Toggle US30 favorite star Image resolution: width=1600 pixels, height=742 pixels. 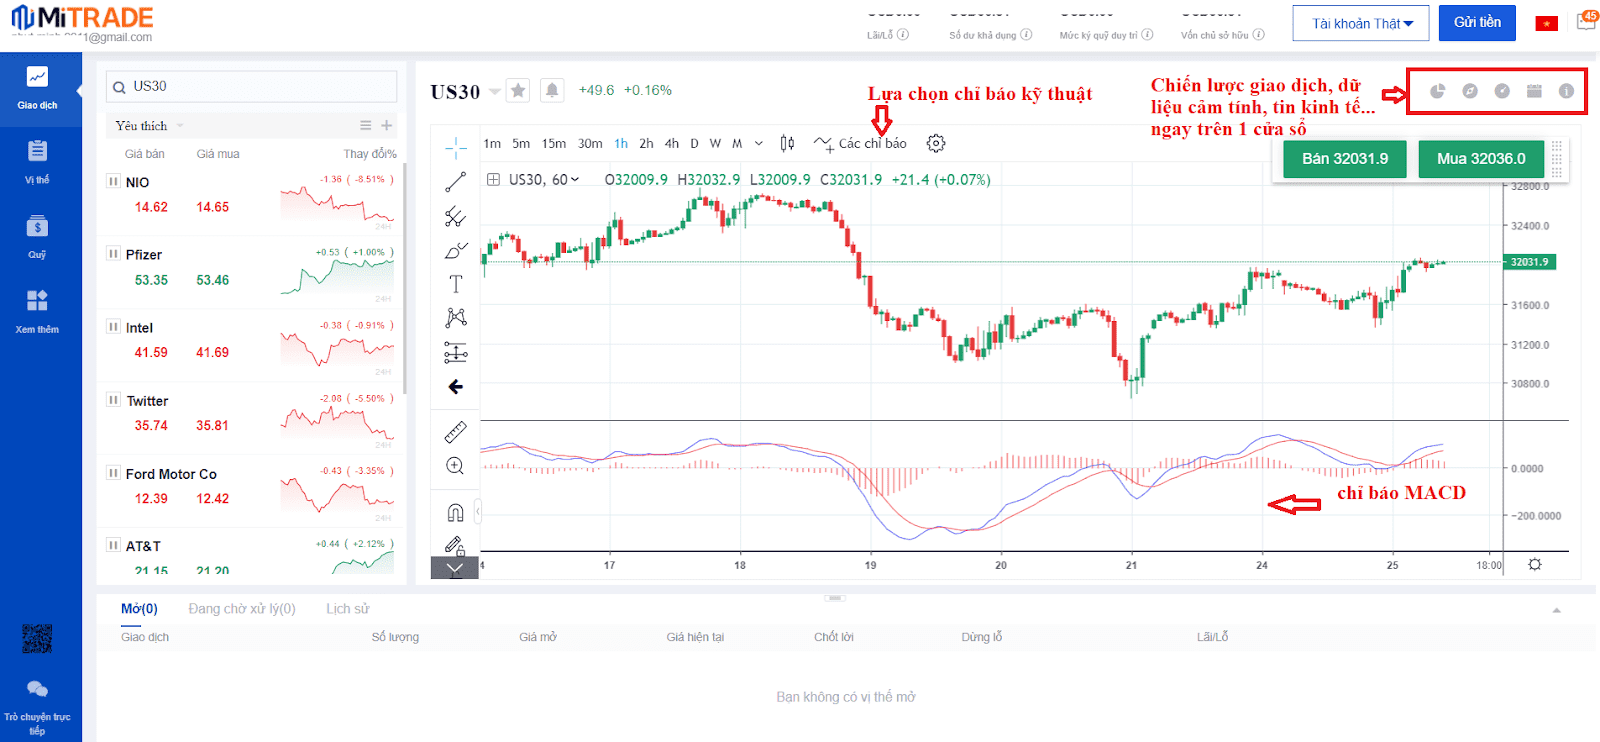[518, 91]
